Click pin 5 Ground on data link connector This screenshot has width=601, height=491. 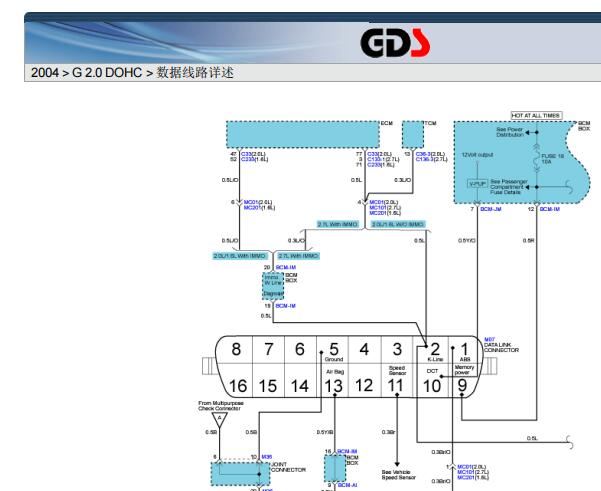334,351
